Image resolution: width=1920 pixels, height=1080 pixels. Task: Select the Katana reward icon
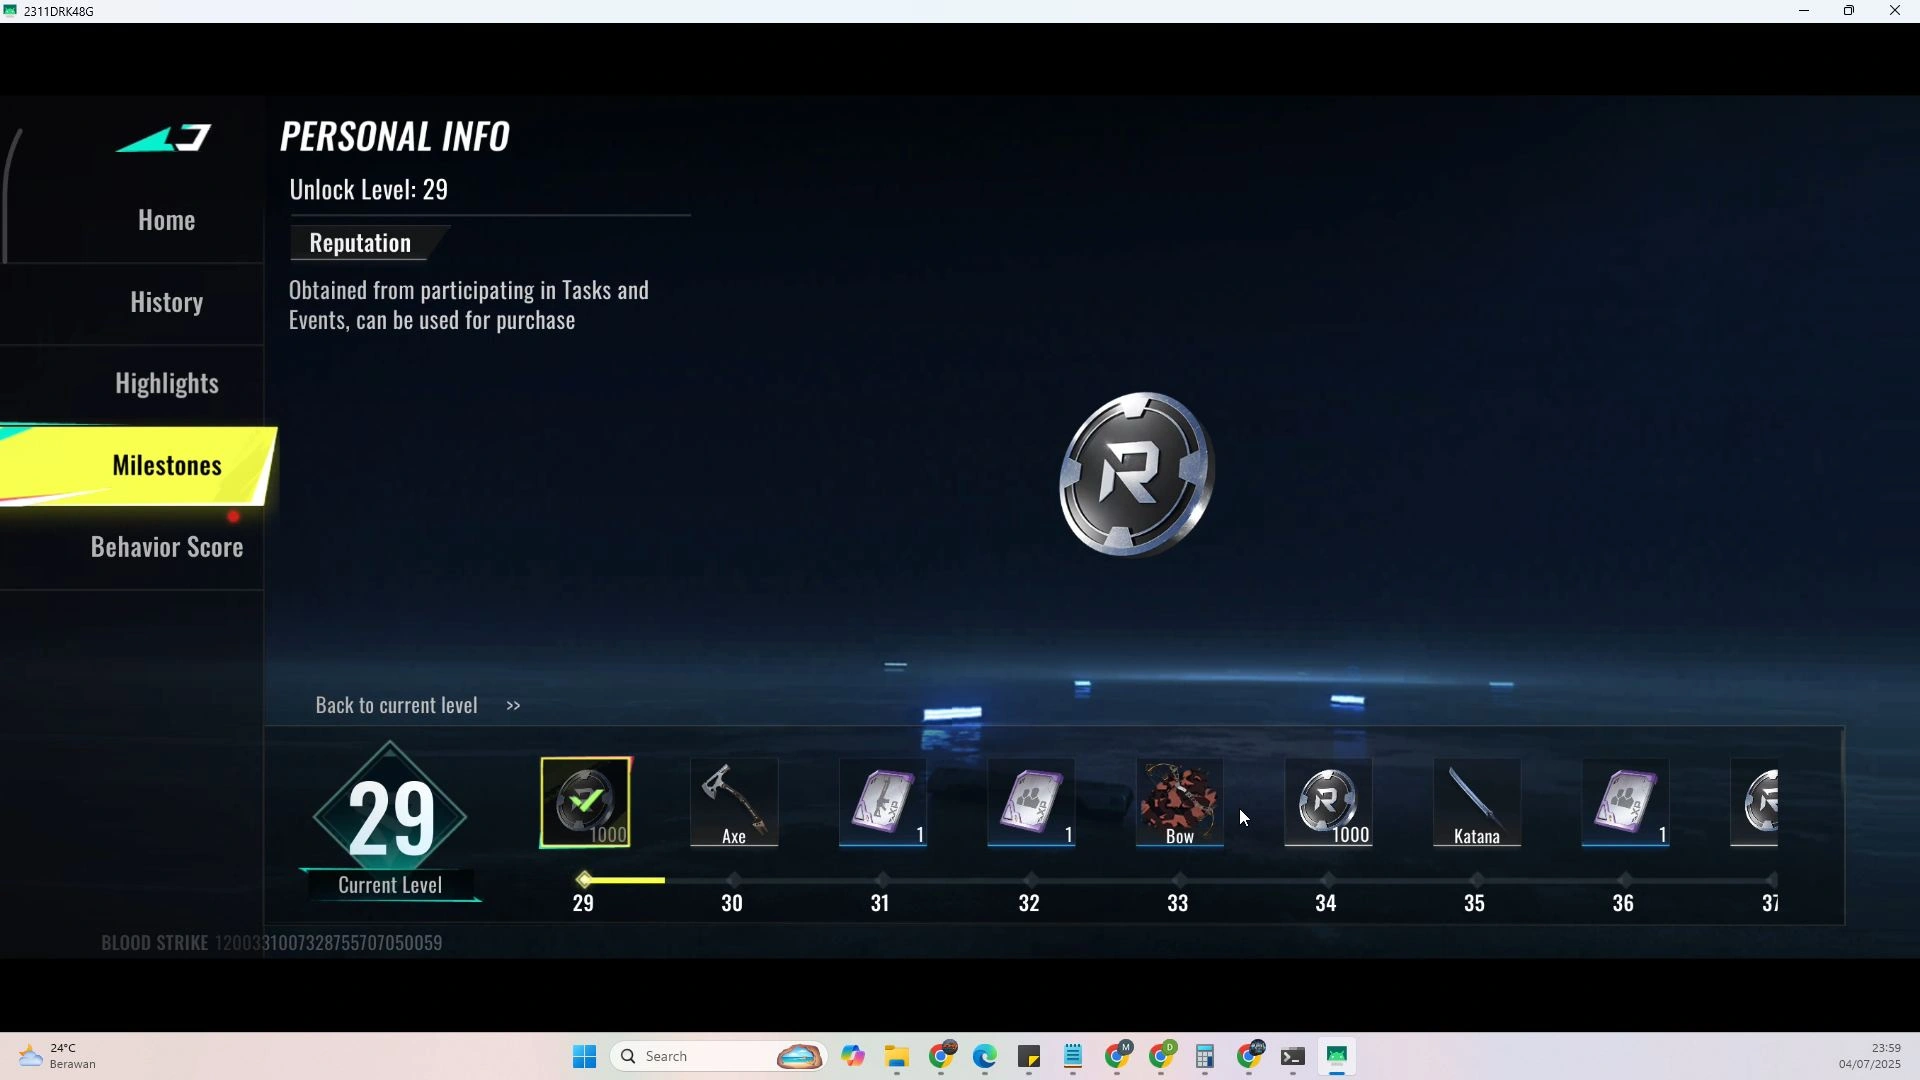pyautogui.click(x=1477, y=803)
